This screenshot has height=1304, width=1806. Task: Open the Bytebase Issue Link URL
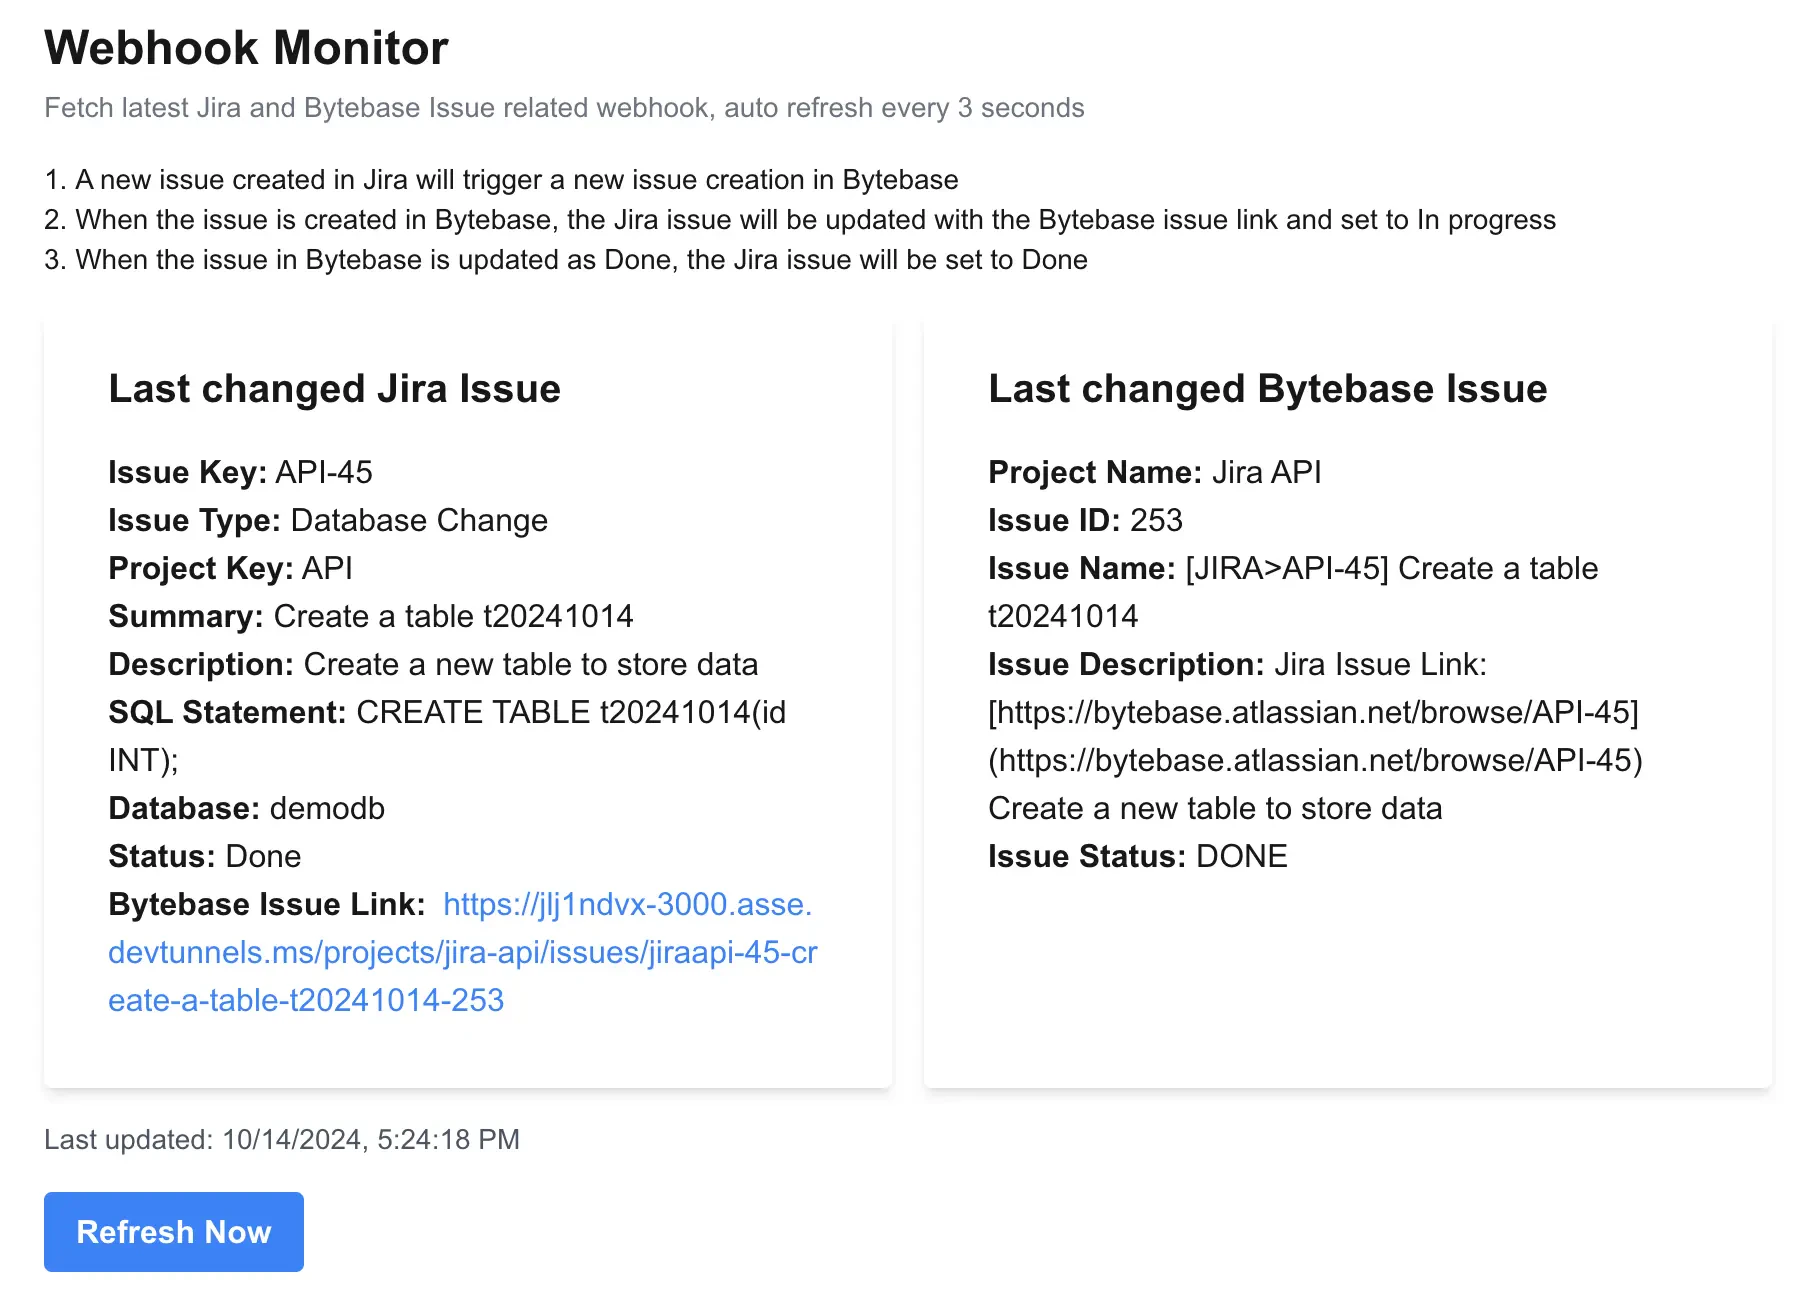(x=463, y=952)
